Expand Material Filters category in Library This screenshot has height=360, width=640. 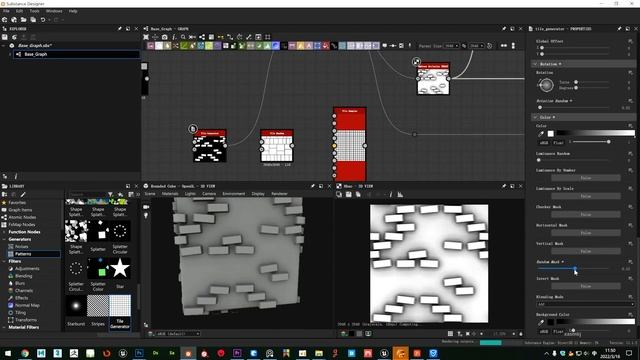(x=4, y=327)
